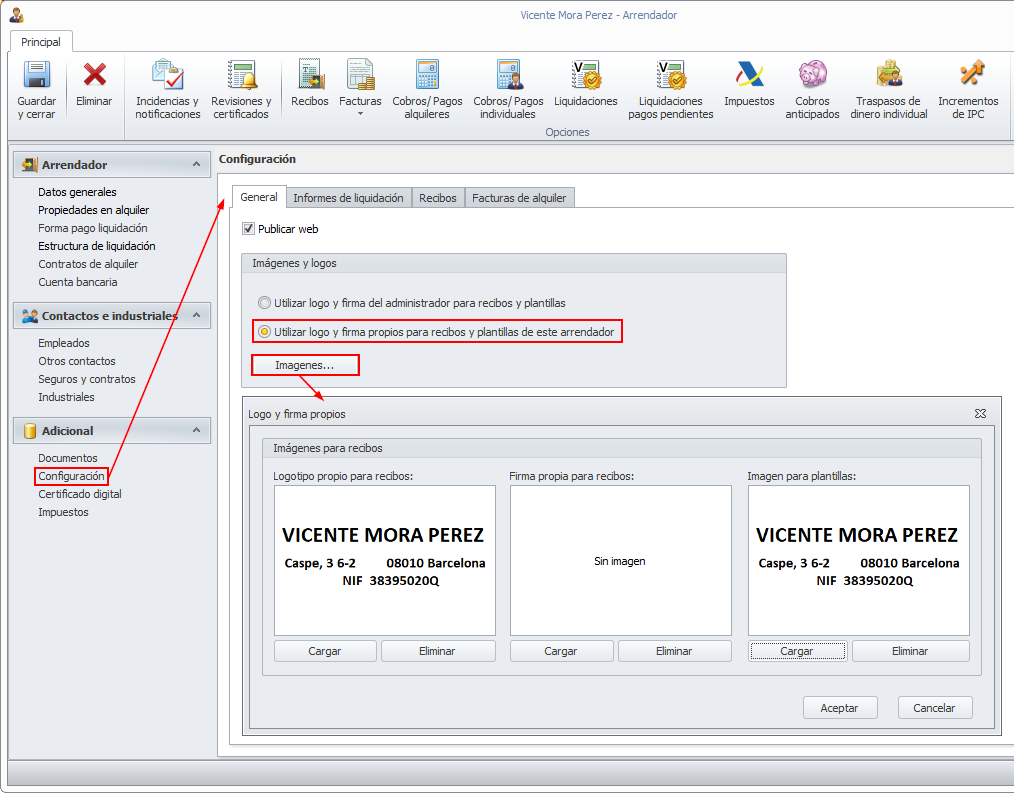Close the Logo y firma propios dialog

980,413
